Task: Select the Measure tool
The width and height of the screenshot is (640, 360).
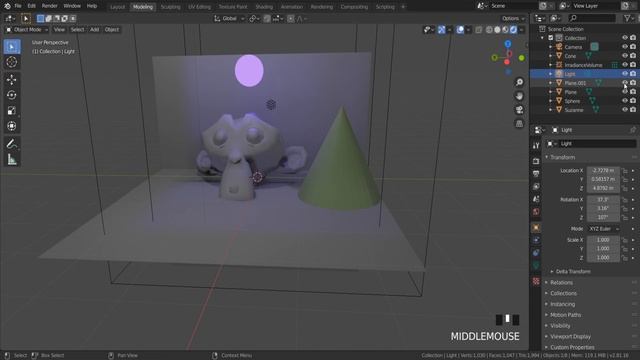Action: (12, 159)
